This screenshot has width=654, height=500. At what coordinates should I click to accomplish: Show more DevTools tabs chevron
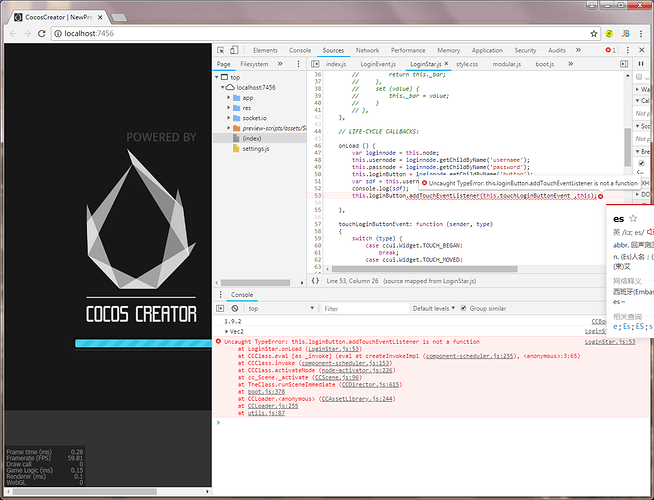pos(578,50)
